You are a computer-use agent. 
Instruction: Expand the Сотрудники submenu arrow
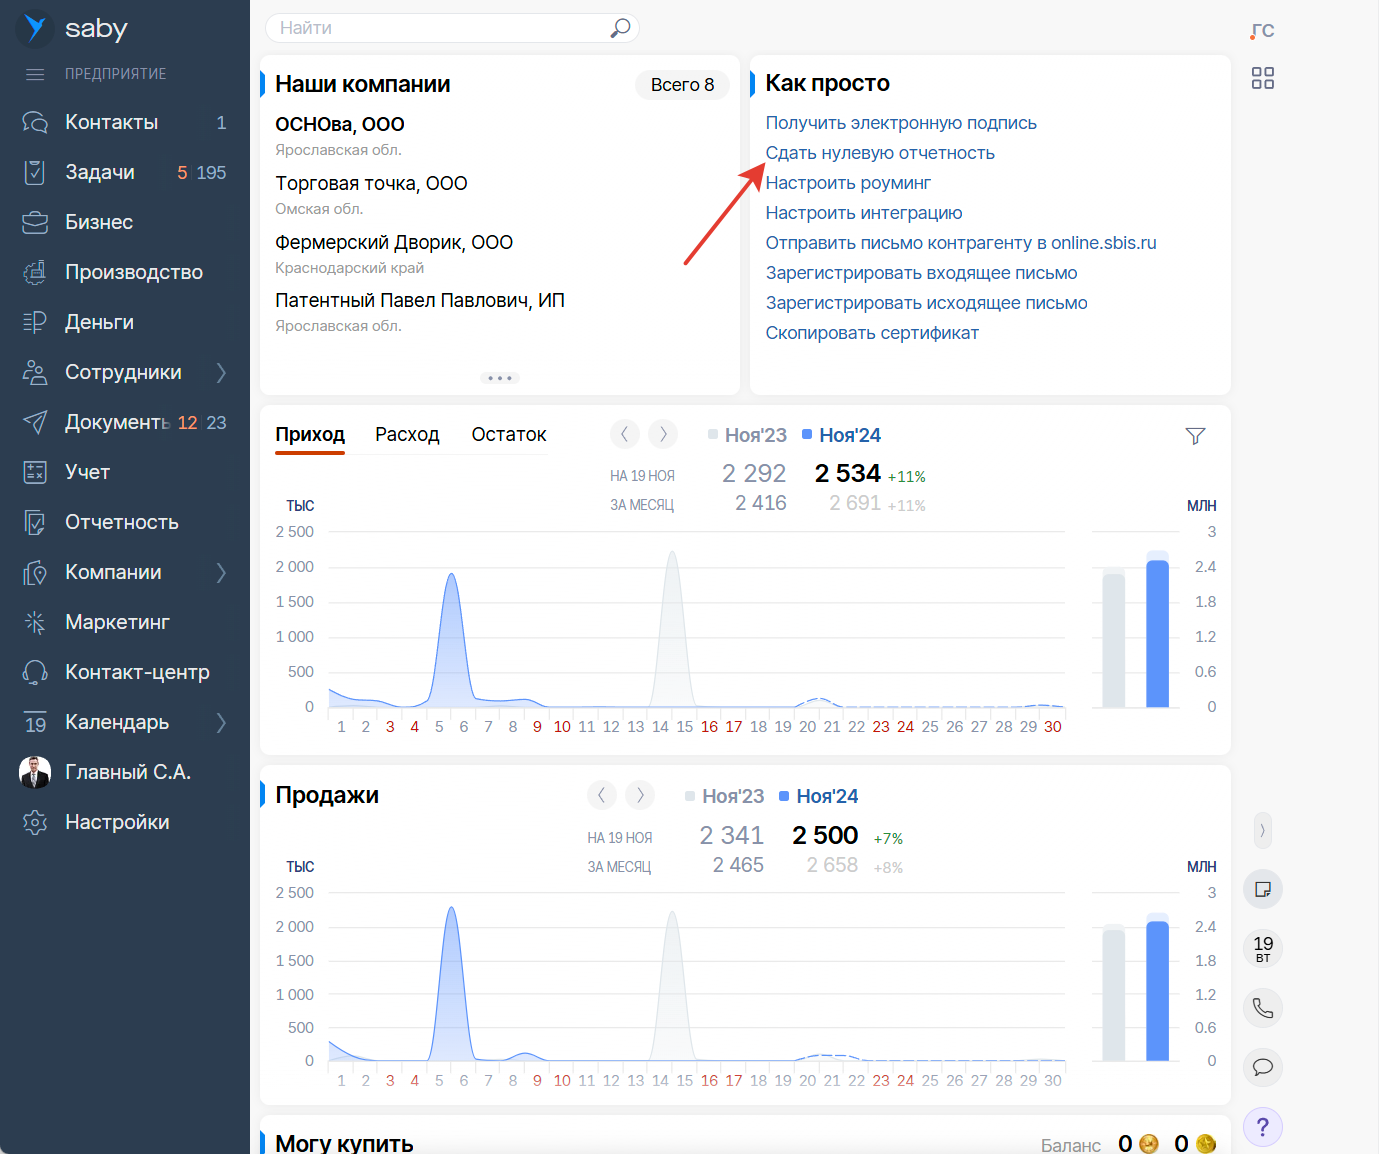pos(221,372)
